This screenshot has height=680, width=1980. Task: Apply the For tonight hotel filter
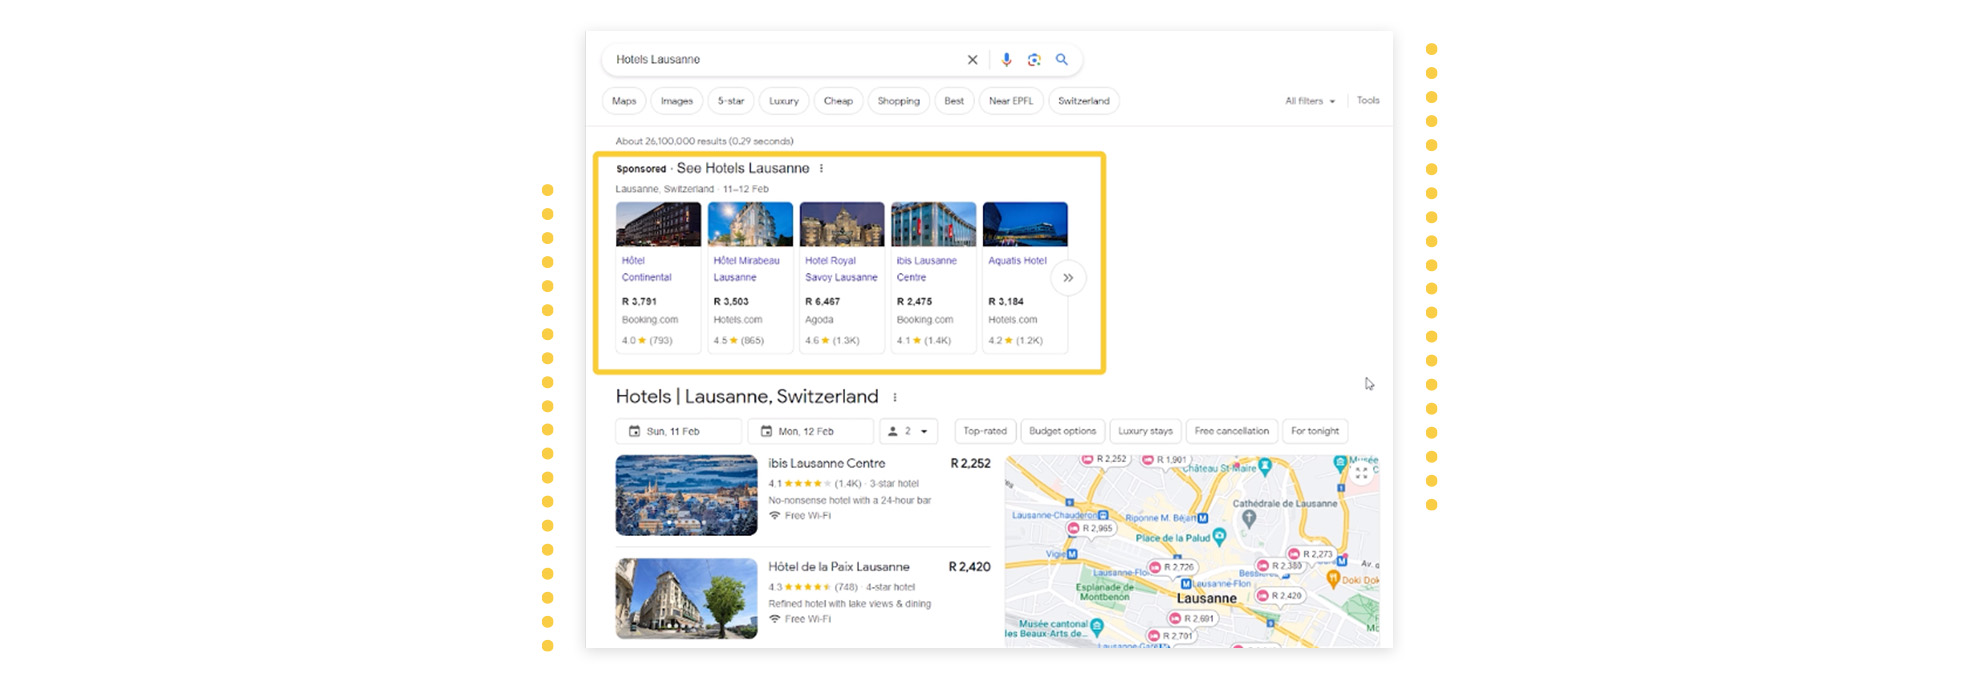coord(1315,431)
